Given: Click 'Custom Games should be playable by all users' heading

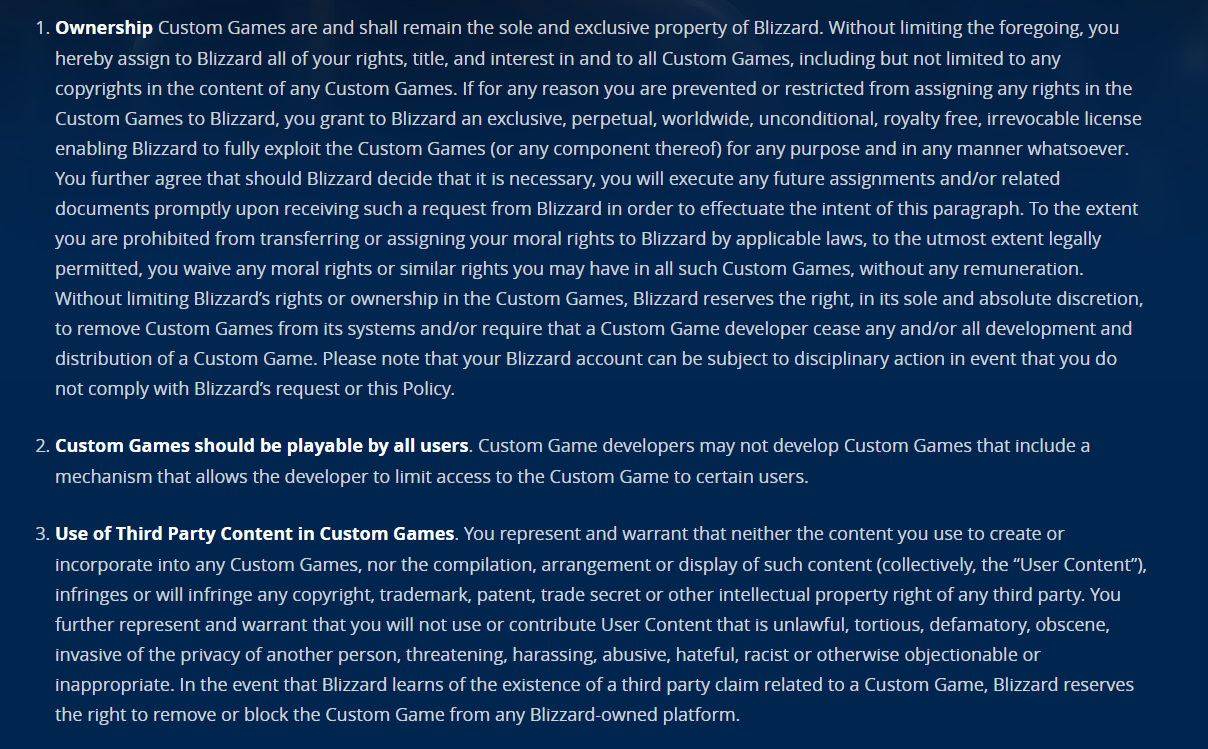Looking at the screenshot, I should [x=262, y=446].
